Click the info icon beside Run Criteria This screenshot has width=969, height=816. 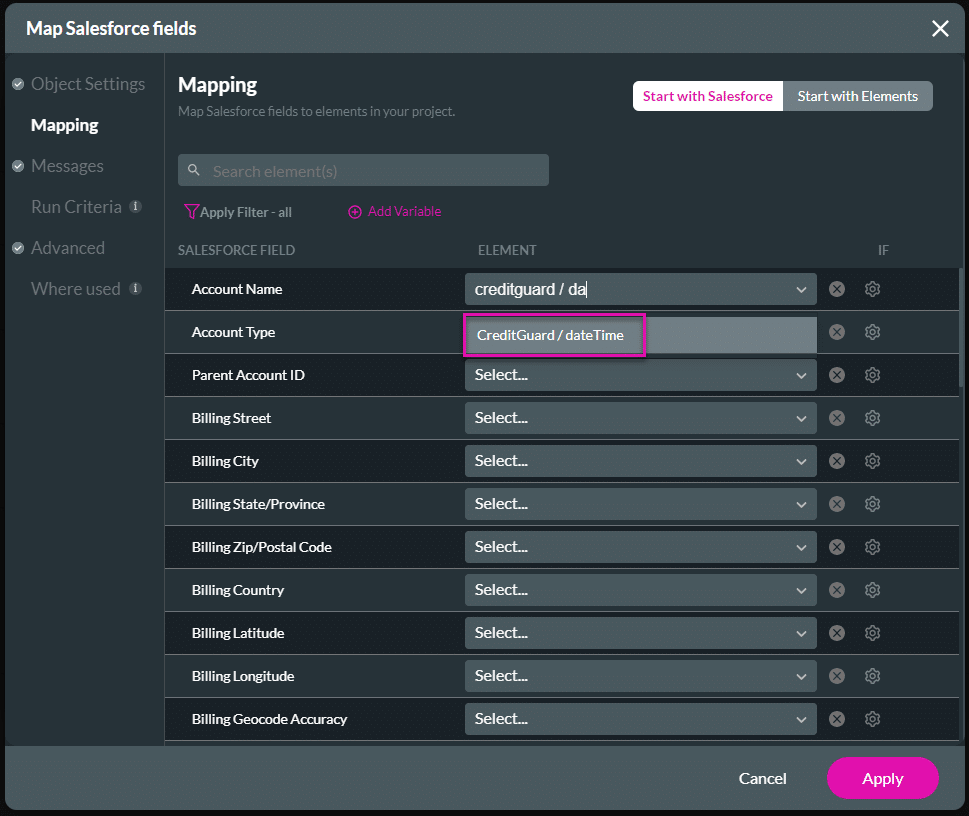(135, 206)
